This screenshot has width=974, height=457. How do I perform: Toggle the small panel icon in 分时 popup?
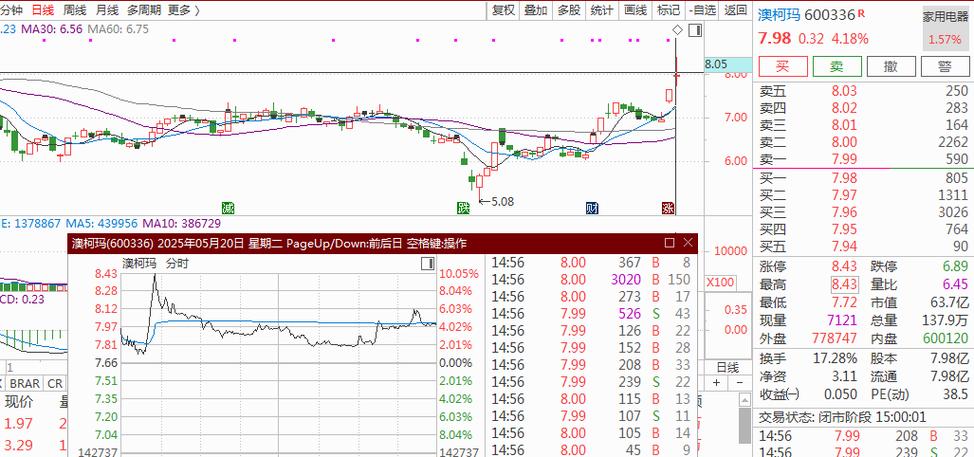click(x=428, y=263)
